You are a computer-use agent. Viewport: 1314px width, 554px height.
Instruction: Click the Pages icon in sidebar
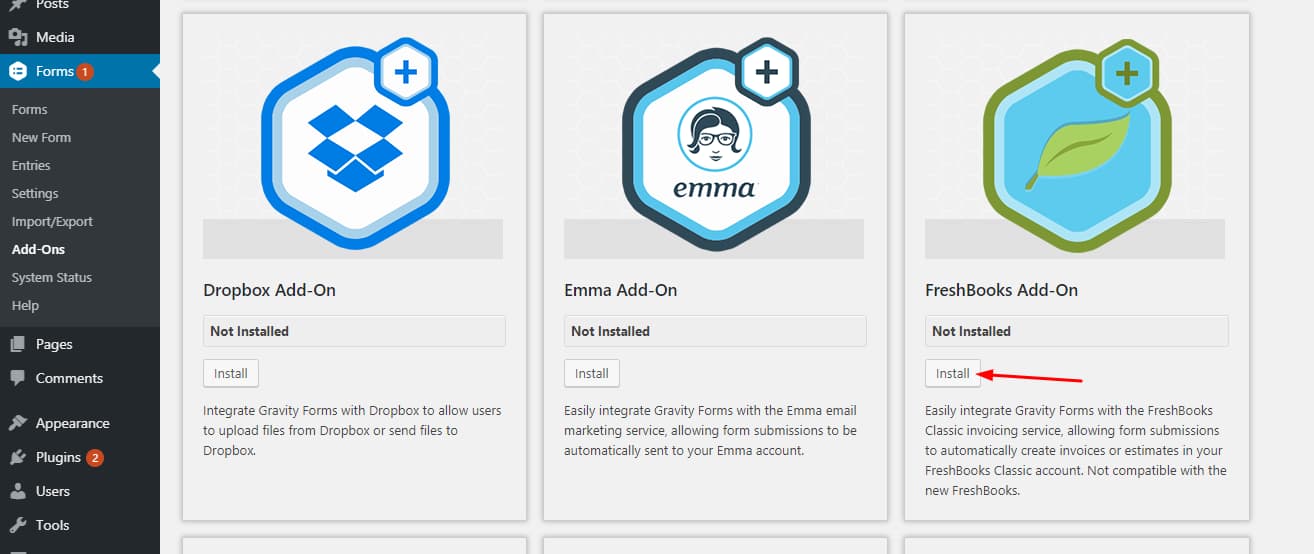click(18, 344)
